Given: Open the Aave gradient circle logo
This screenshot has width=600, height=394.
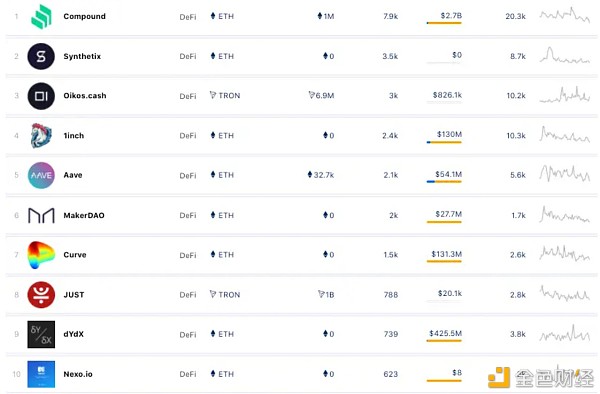Looking at the screenshot, I should pyautogui.click(x=41, y=175).
